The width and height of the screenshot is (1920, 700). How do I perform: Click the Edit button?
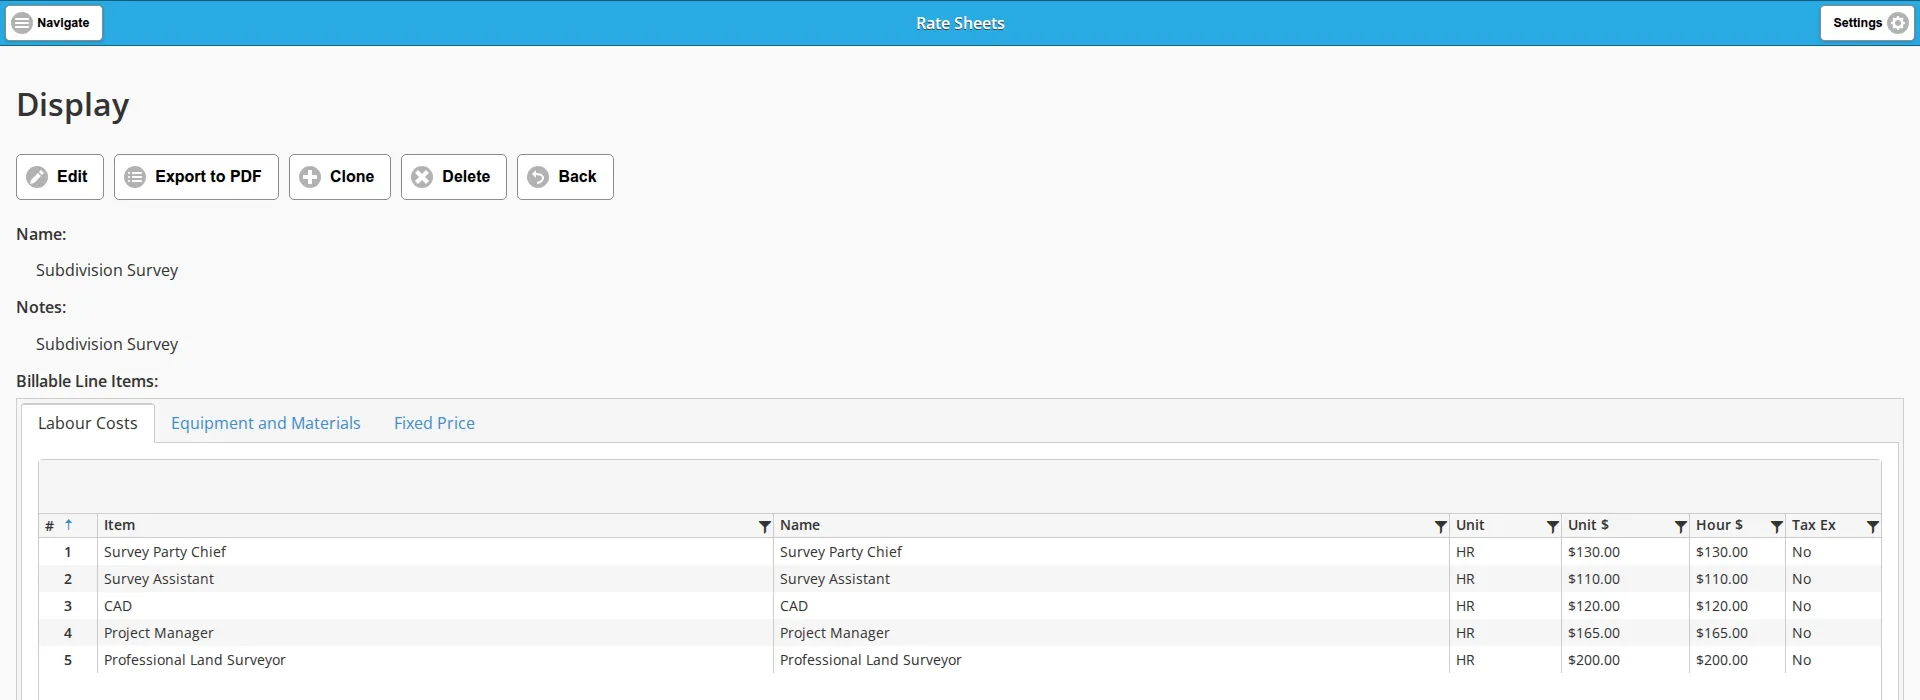60,177
